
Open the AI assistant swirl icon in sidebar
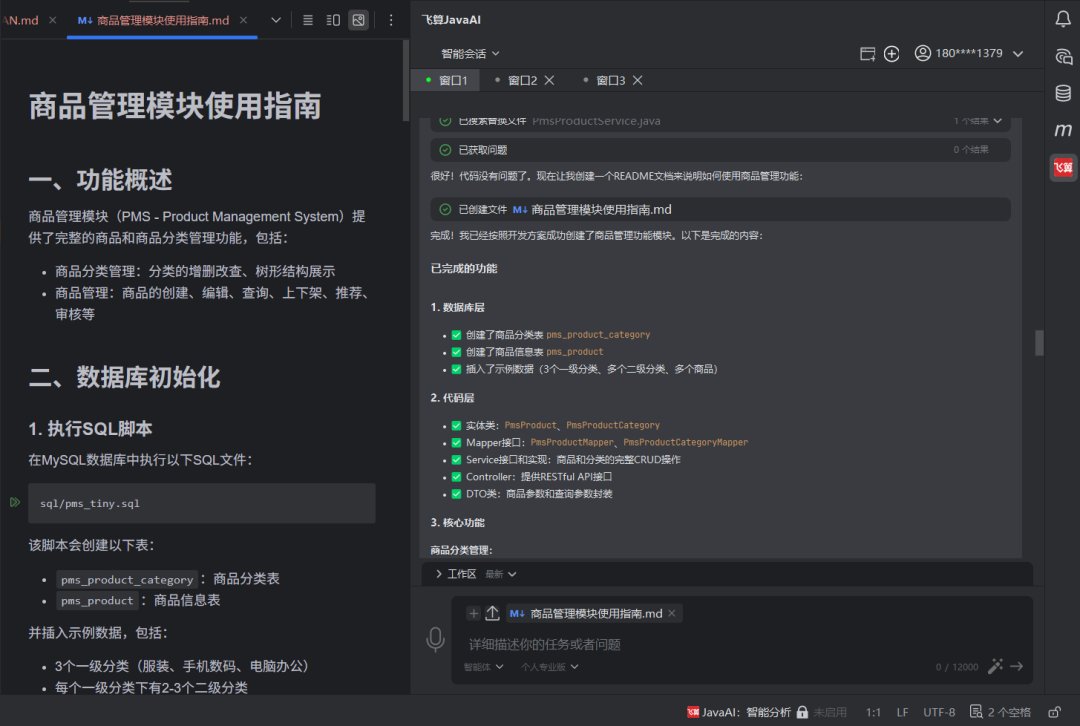[1063, 56]
